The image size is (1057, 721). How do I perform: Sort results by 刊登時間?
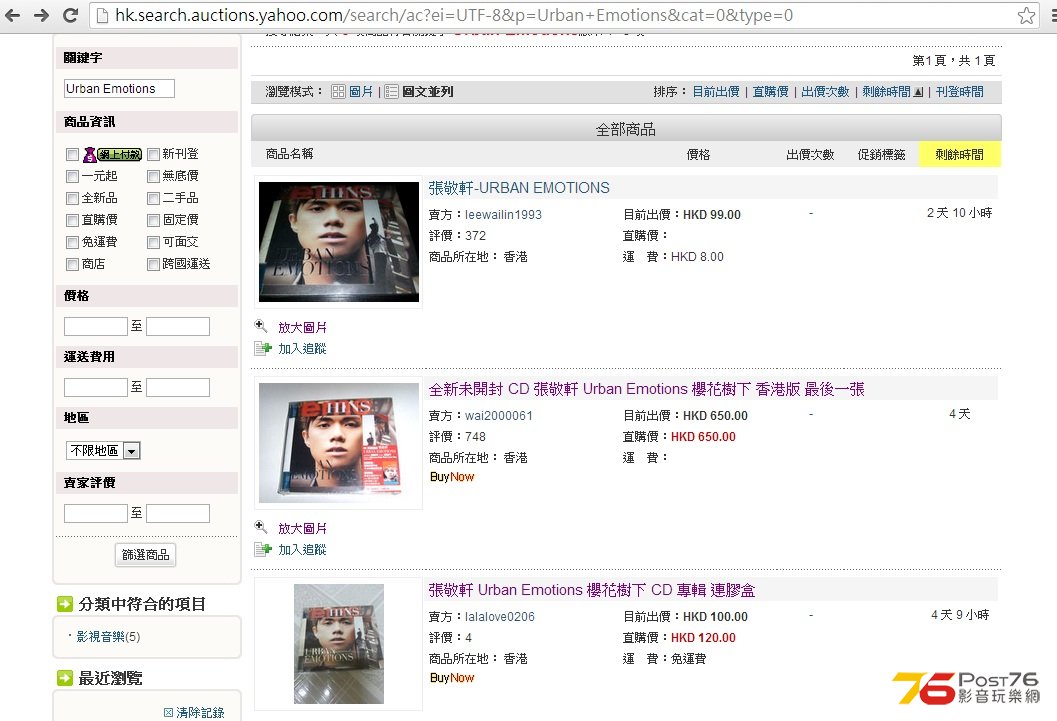click(959, 92)
